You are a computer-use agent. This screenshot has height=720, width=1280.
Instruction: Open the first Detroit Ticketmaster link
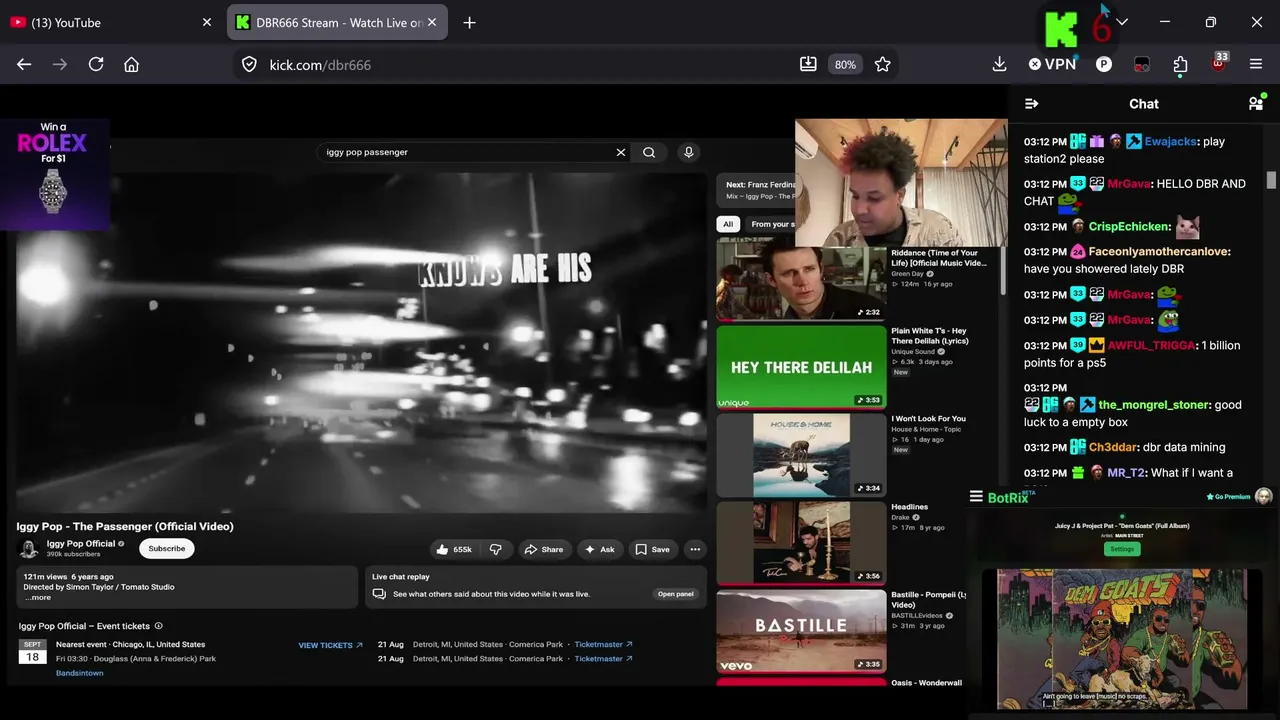[603, 645]
